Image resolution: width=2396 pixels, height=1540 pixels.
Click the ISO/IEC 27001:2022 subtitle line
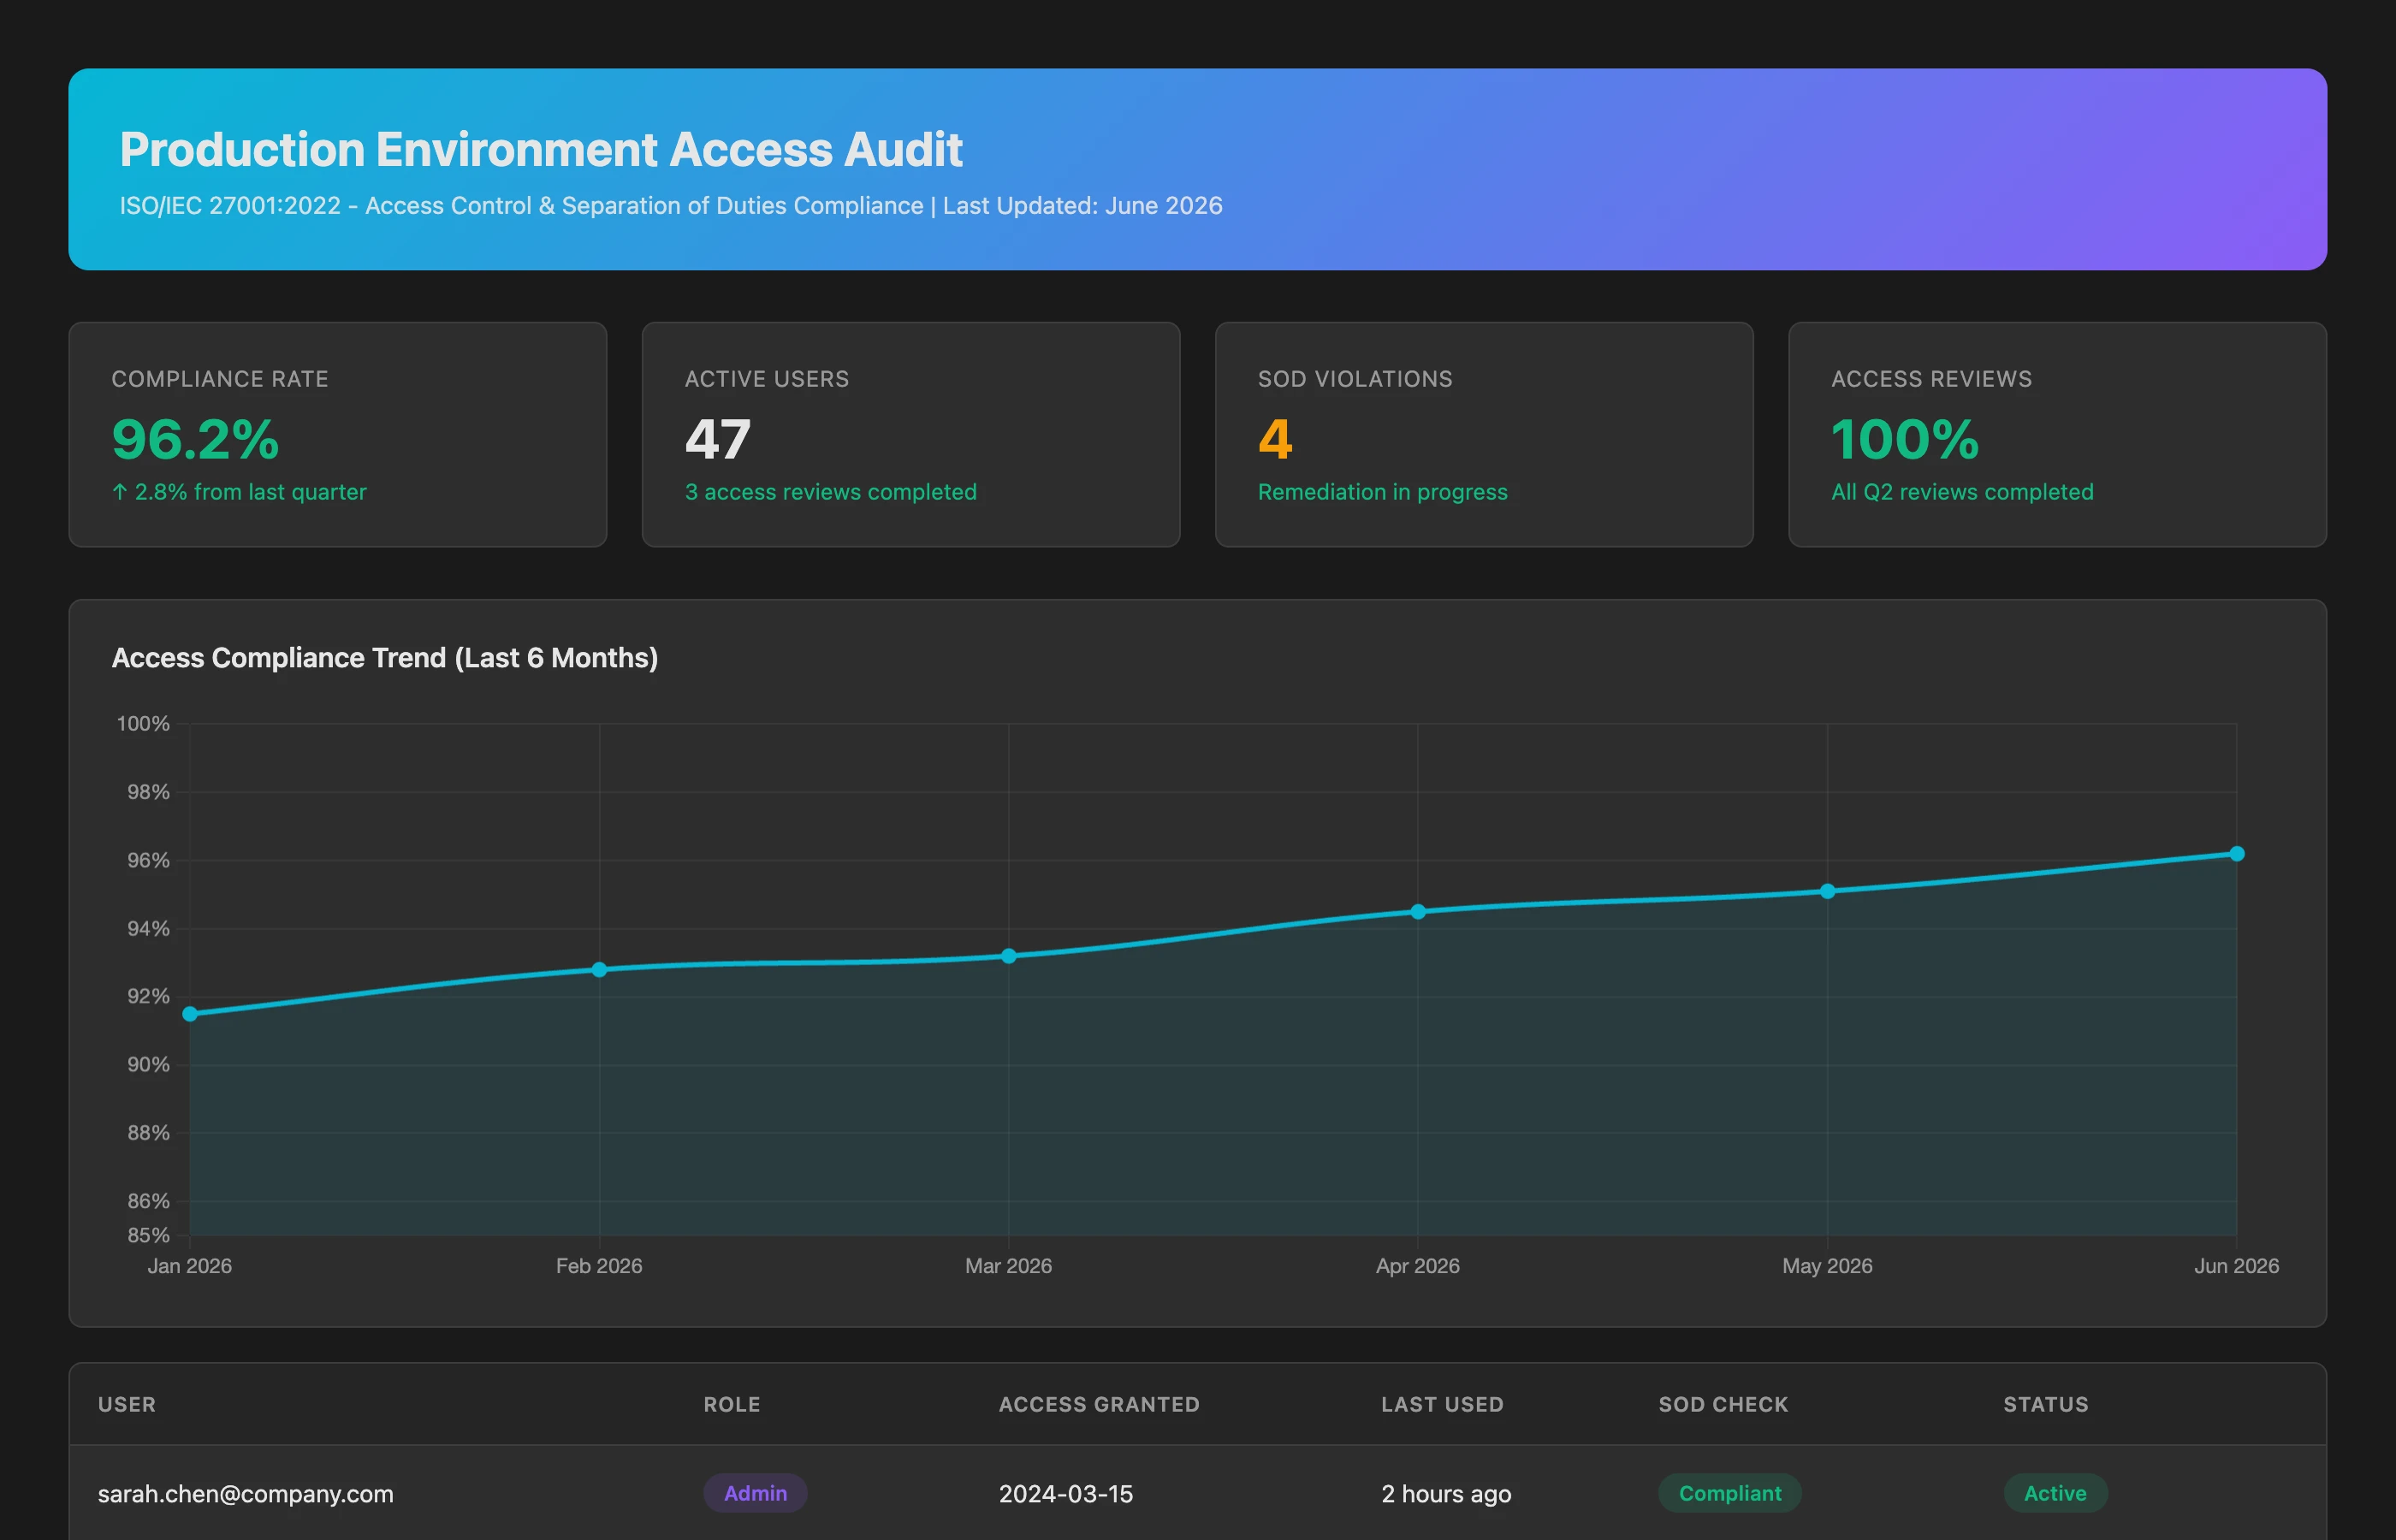(670, 205)
